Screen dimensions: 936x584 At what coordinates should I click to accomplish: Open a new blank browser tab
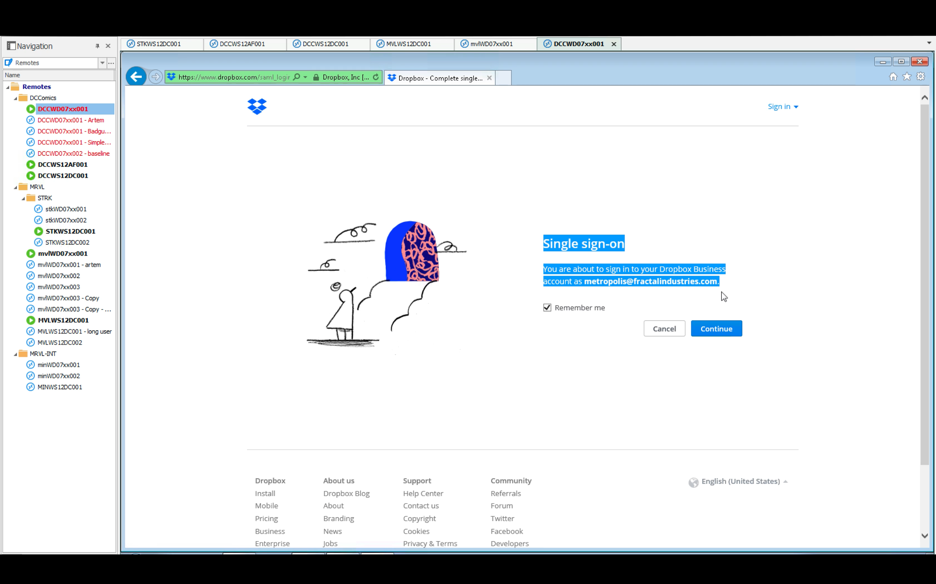click(x=503, y=78)
